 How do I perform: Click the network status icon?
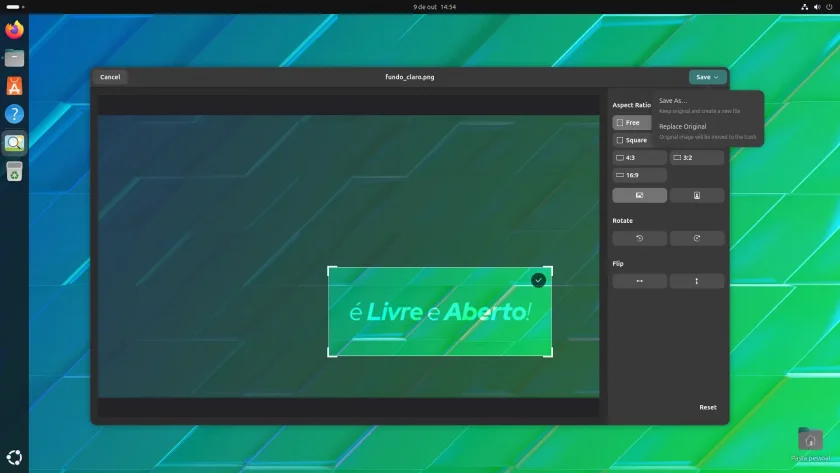804,7
